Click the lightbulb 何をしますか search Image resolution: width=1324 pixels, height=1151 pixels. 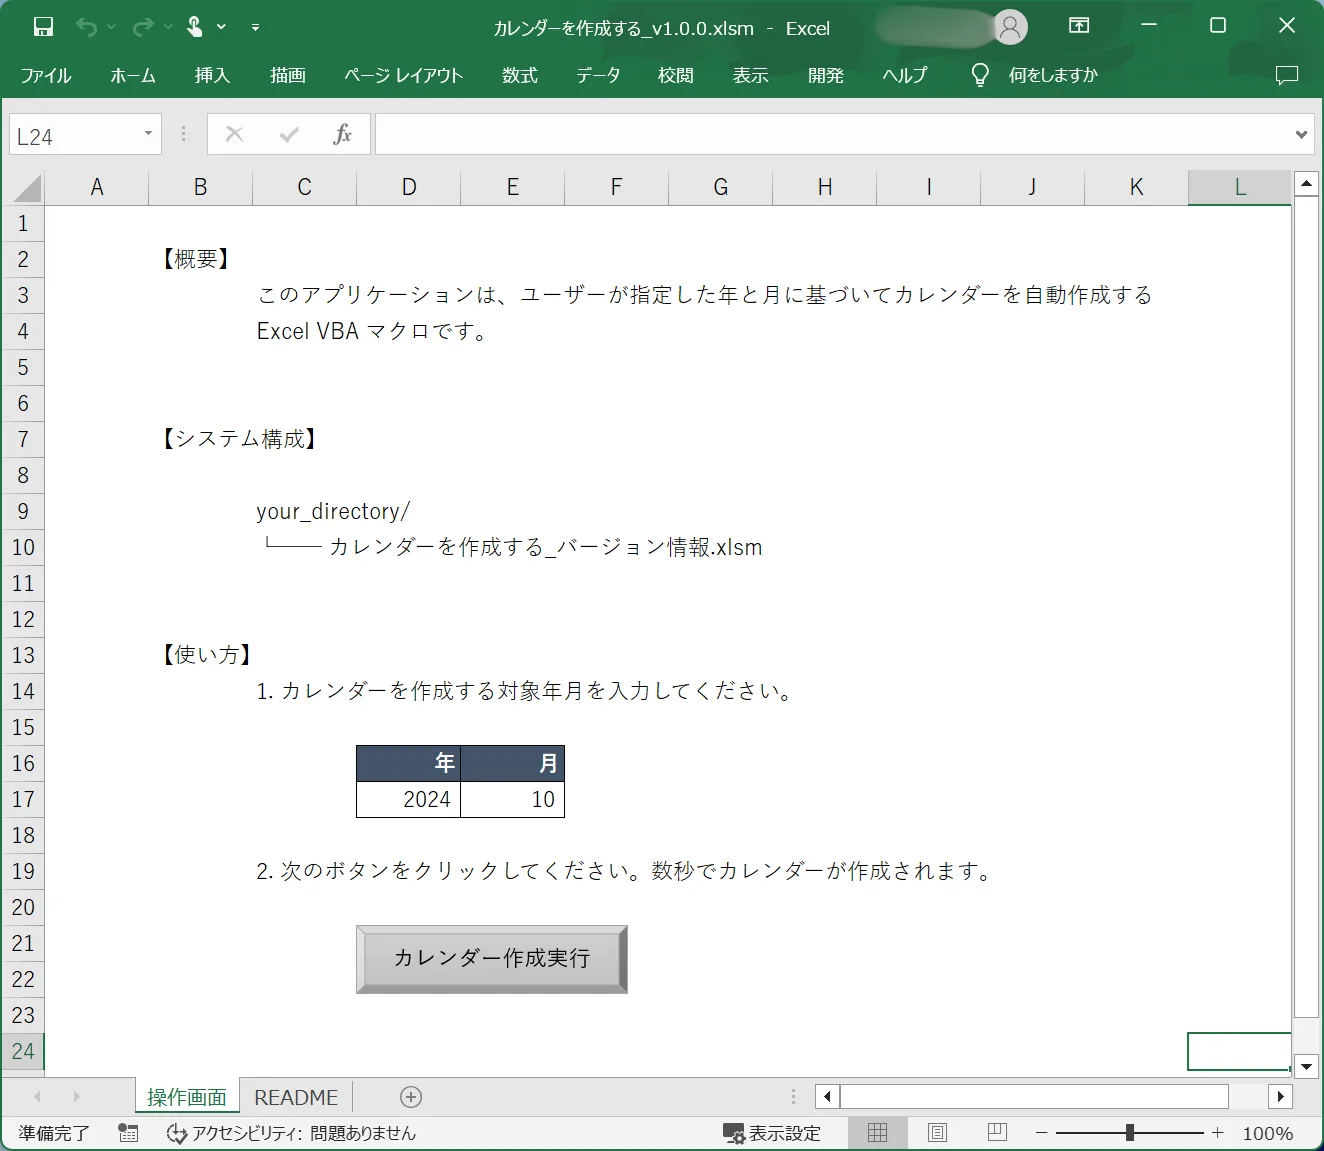(1034, 75)
